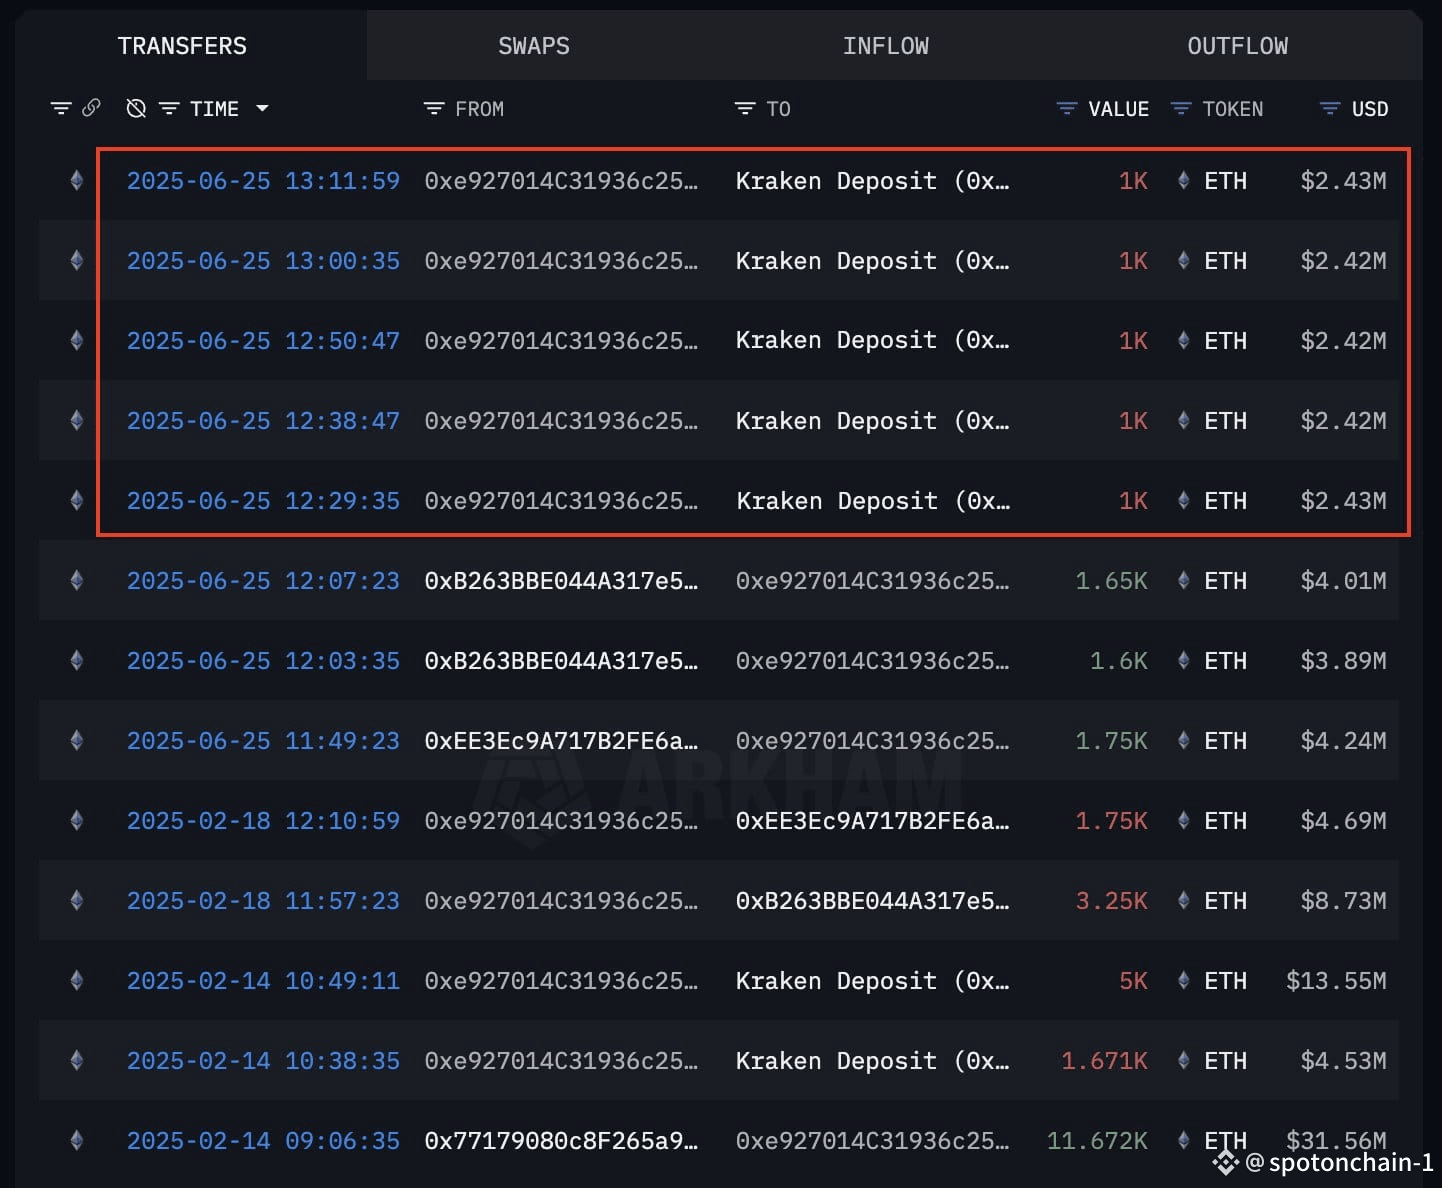Expand the TIME sort dropdown arrow
The width and height of the screenshot is (1442, 1188).
coord(262,108)
